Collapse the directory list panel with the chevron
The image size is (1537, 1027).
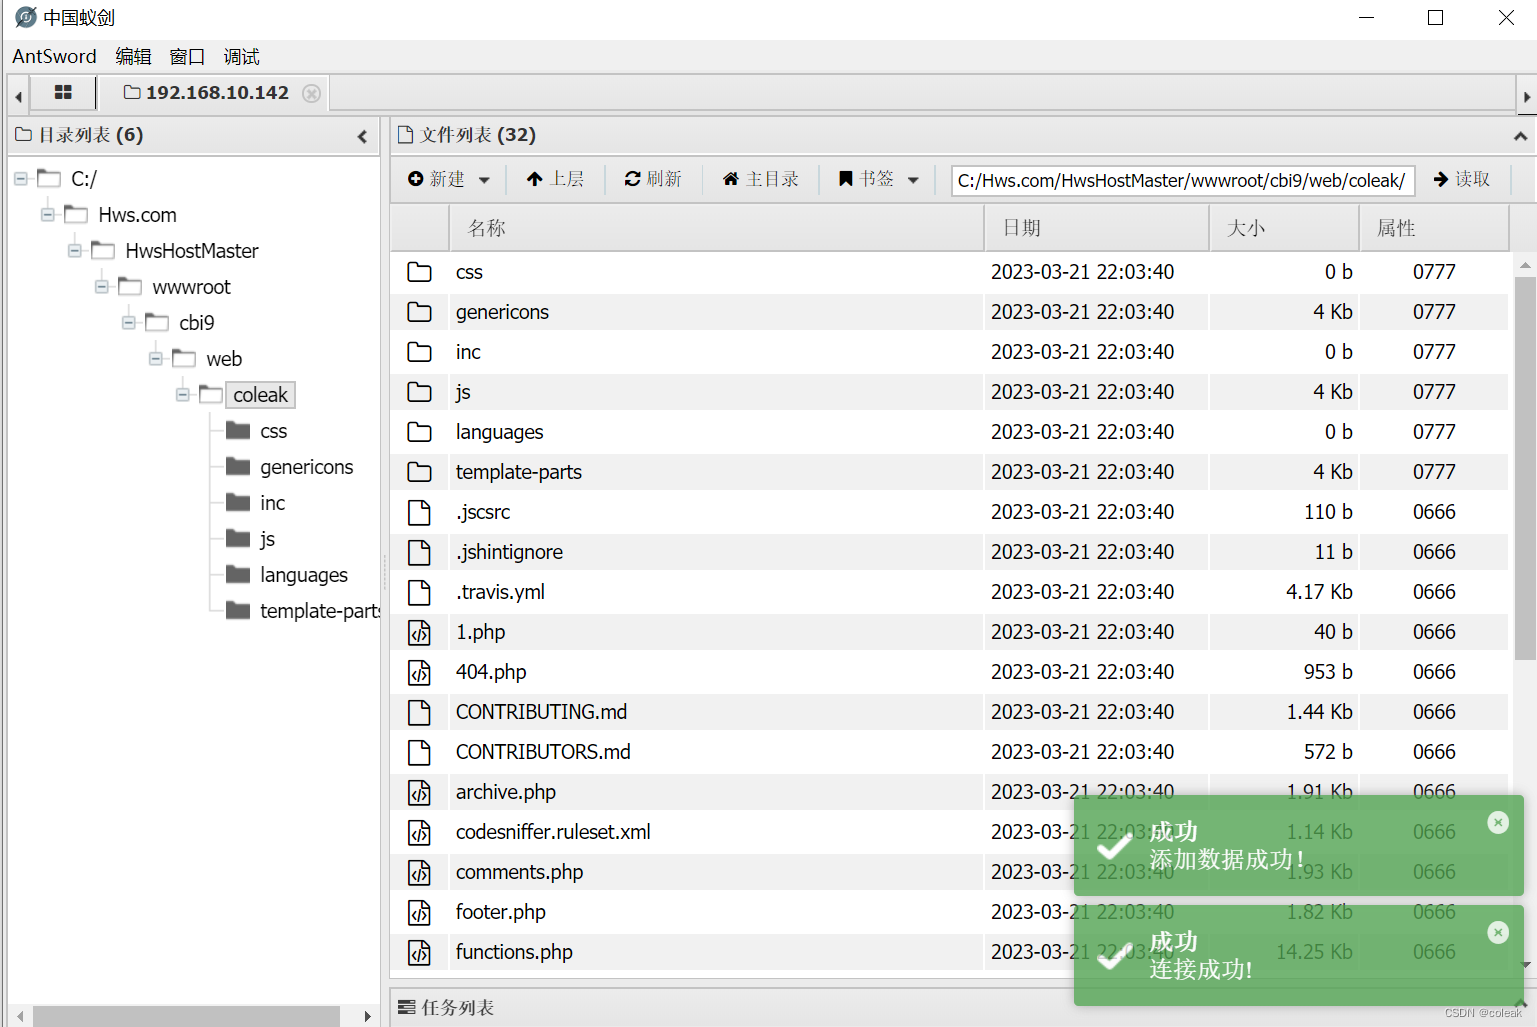pyautogui.click(x=362, y=135)
